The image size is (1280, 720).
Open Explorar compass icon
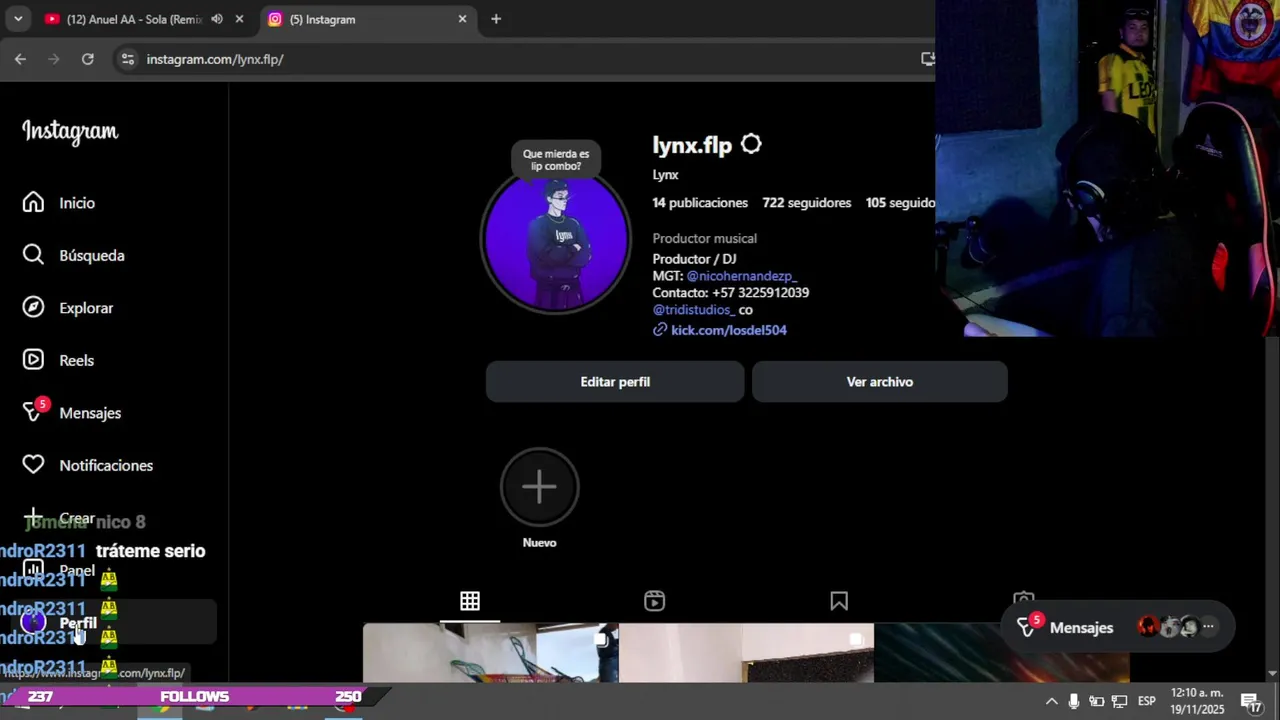click(x=33, y=308)
